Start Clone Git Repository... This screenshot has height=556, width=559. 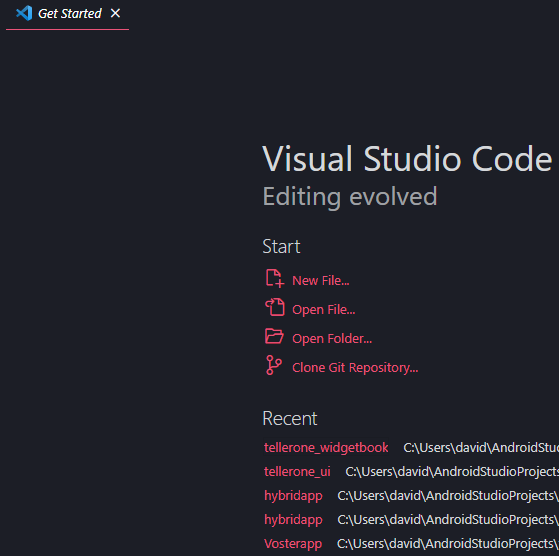[x=355, y=367]
